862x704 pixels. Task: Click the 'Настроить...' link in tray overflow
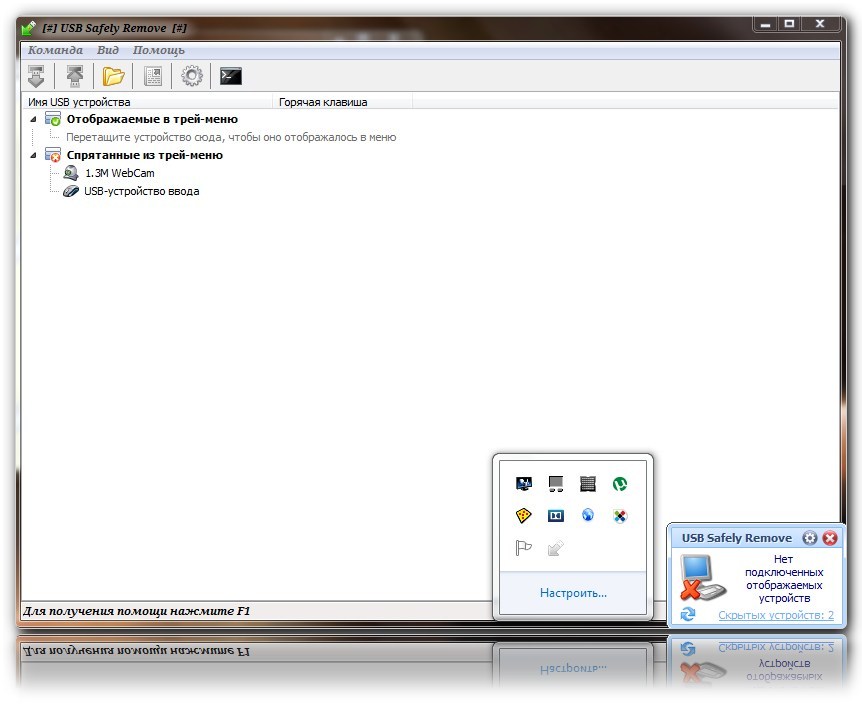(573, 593)
